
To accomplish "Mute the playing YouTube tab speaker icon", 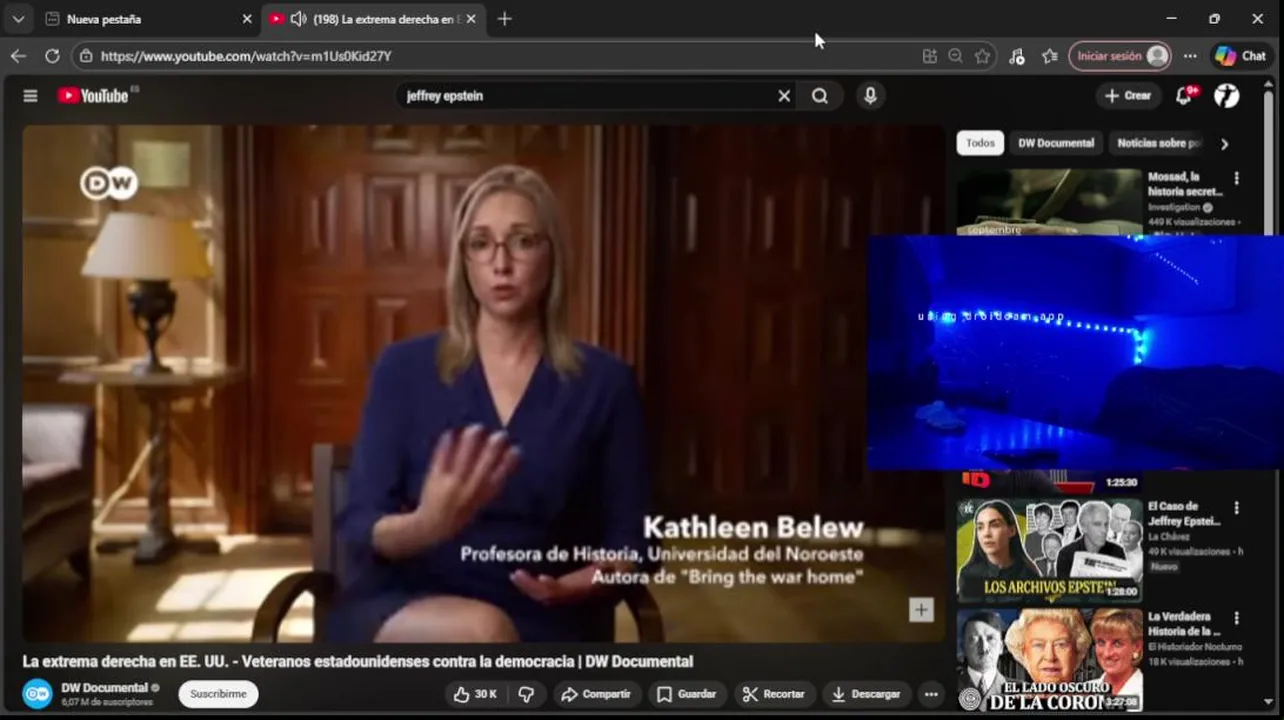I will [298, 19].
